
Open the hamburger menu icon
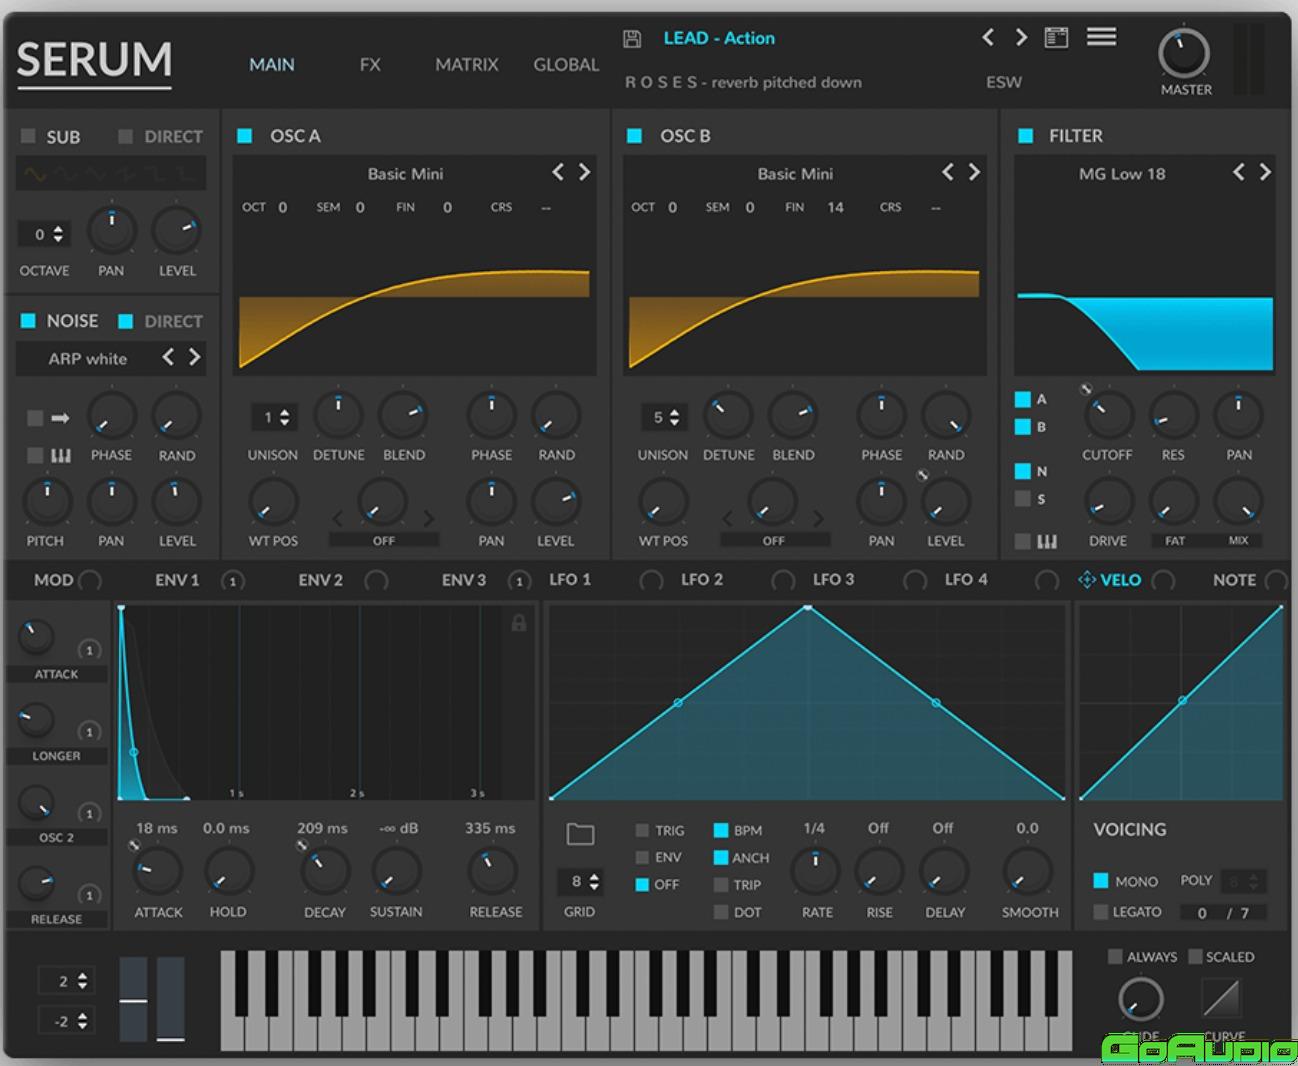click(1101, 37)
